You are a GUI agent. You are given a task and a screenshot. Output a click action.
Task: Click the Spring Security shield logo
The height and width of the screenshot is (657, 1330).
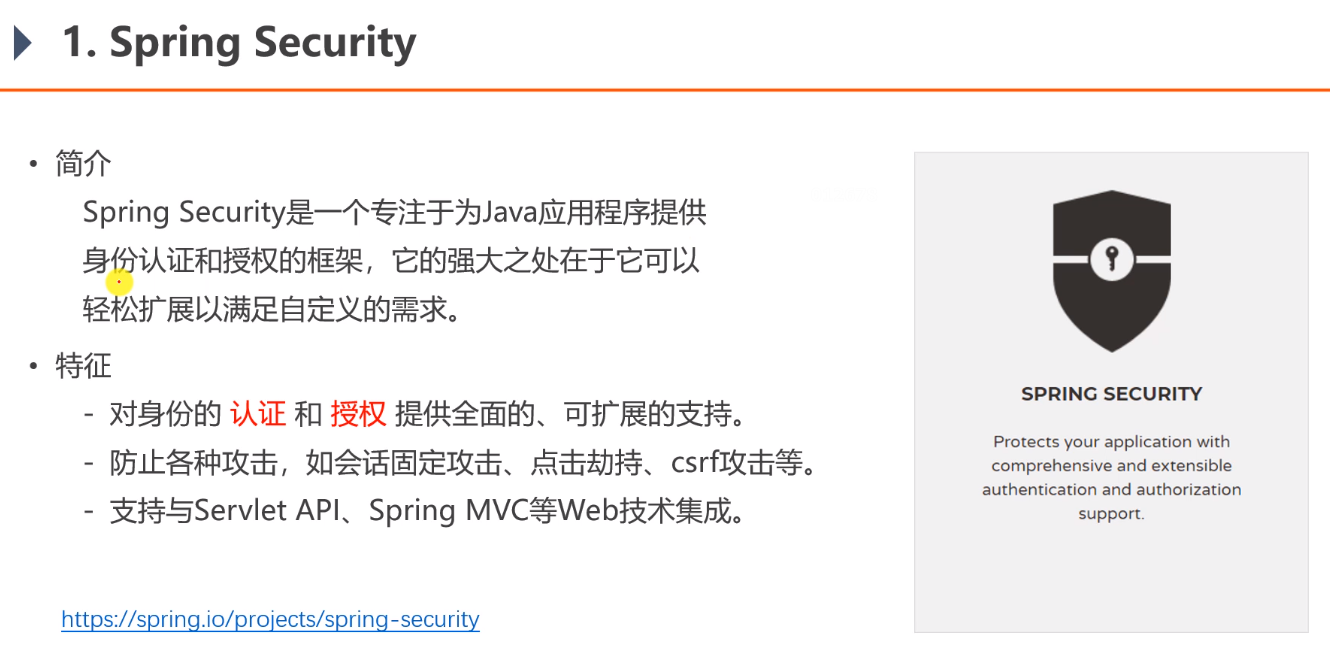1111,270
